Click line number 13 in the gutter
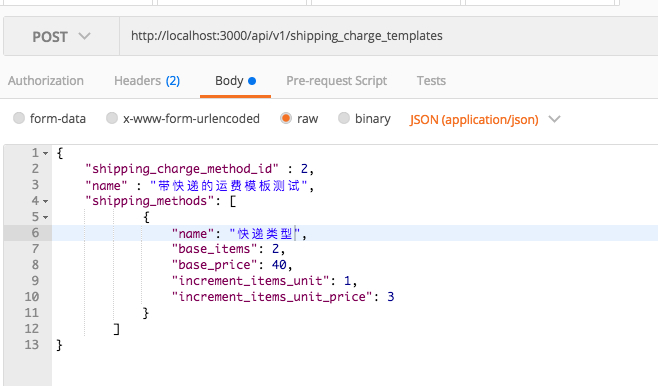Viewport: 658px width, 386px height. (31, 344)
